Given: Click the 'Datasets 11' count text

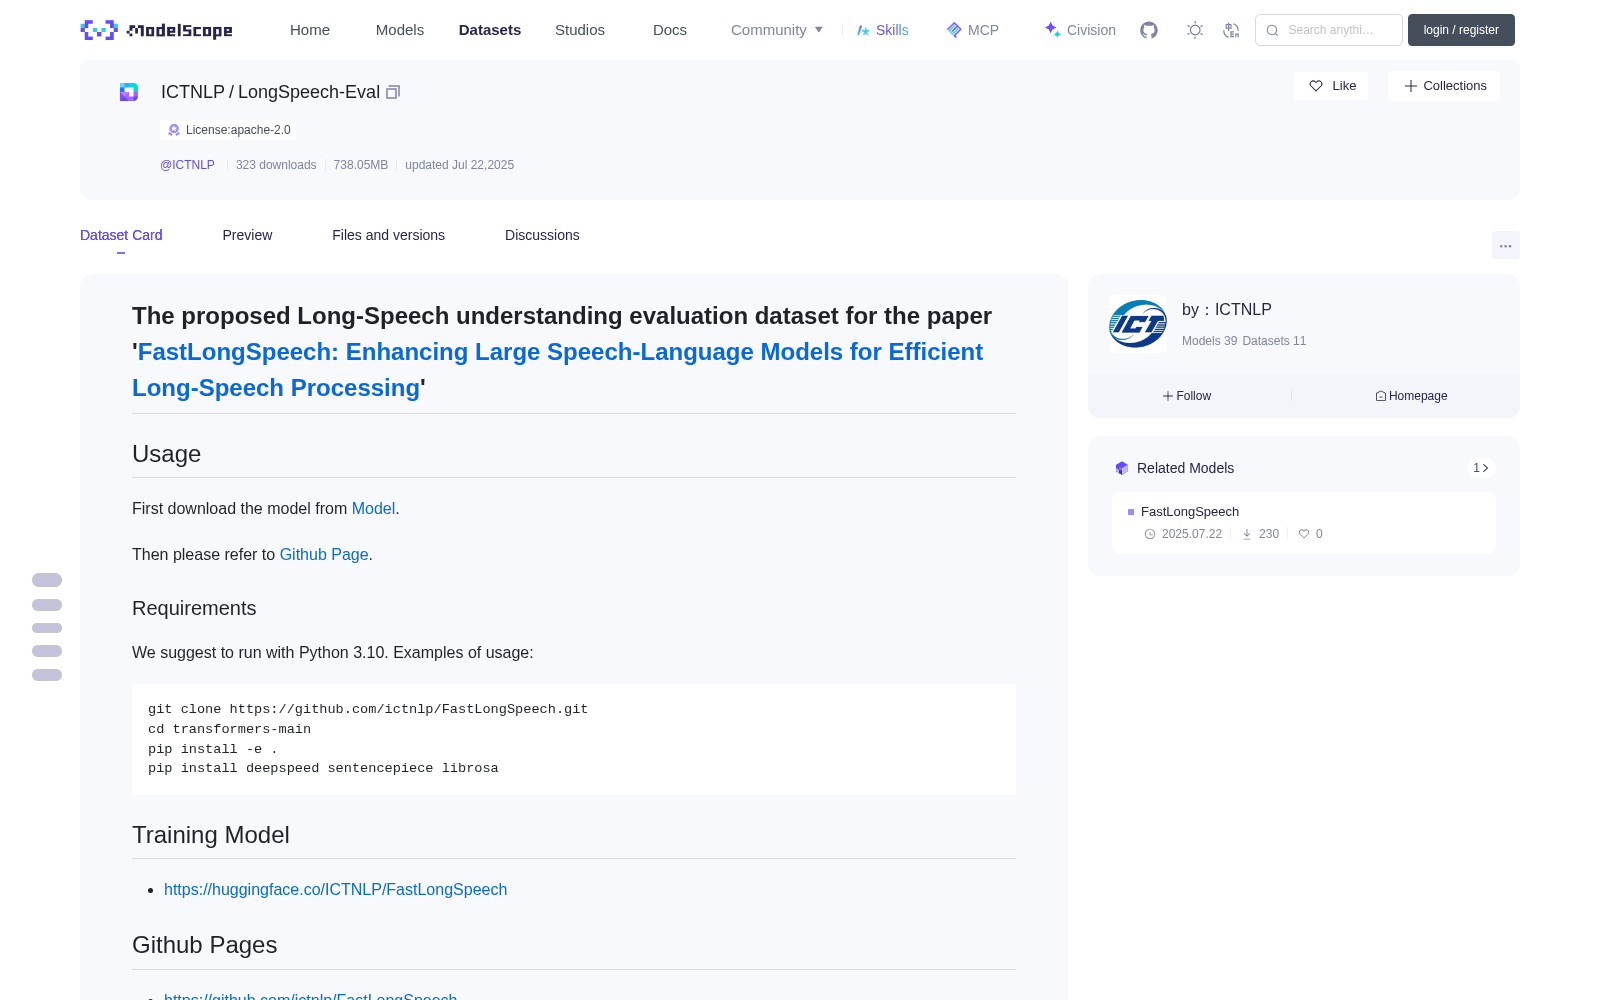Looking at the screenshot, I should point(1274,341).
